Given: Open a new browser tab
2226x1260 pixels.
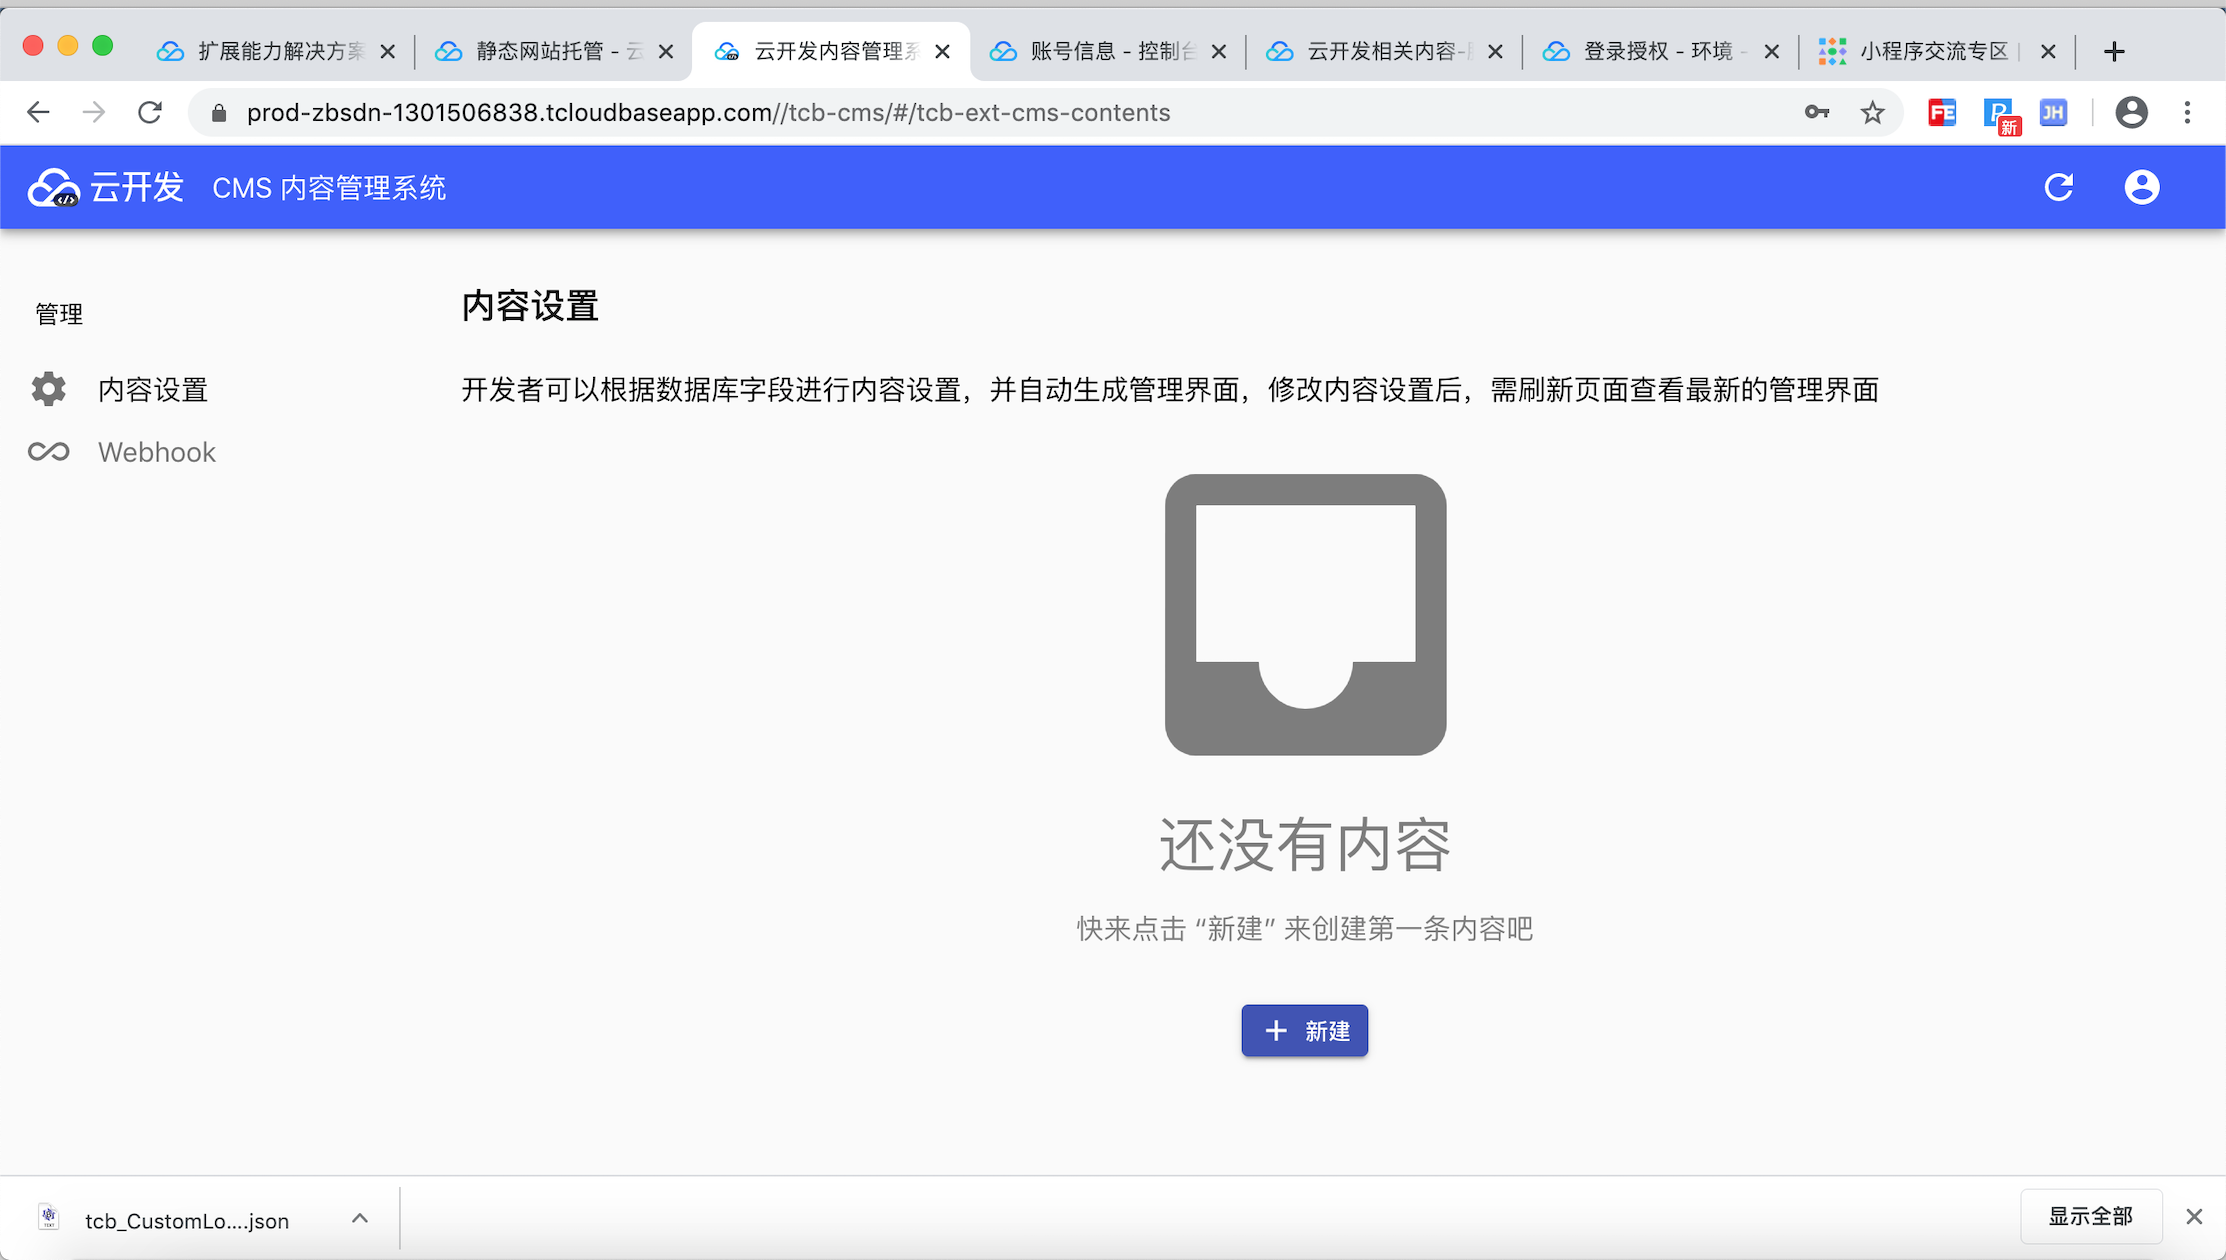Looking at the screenshot, I should [2113, 51].
